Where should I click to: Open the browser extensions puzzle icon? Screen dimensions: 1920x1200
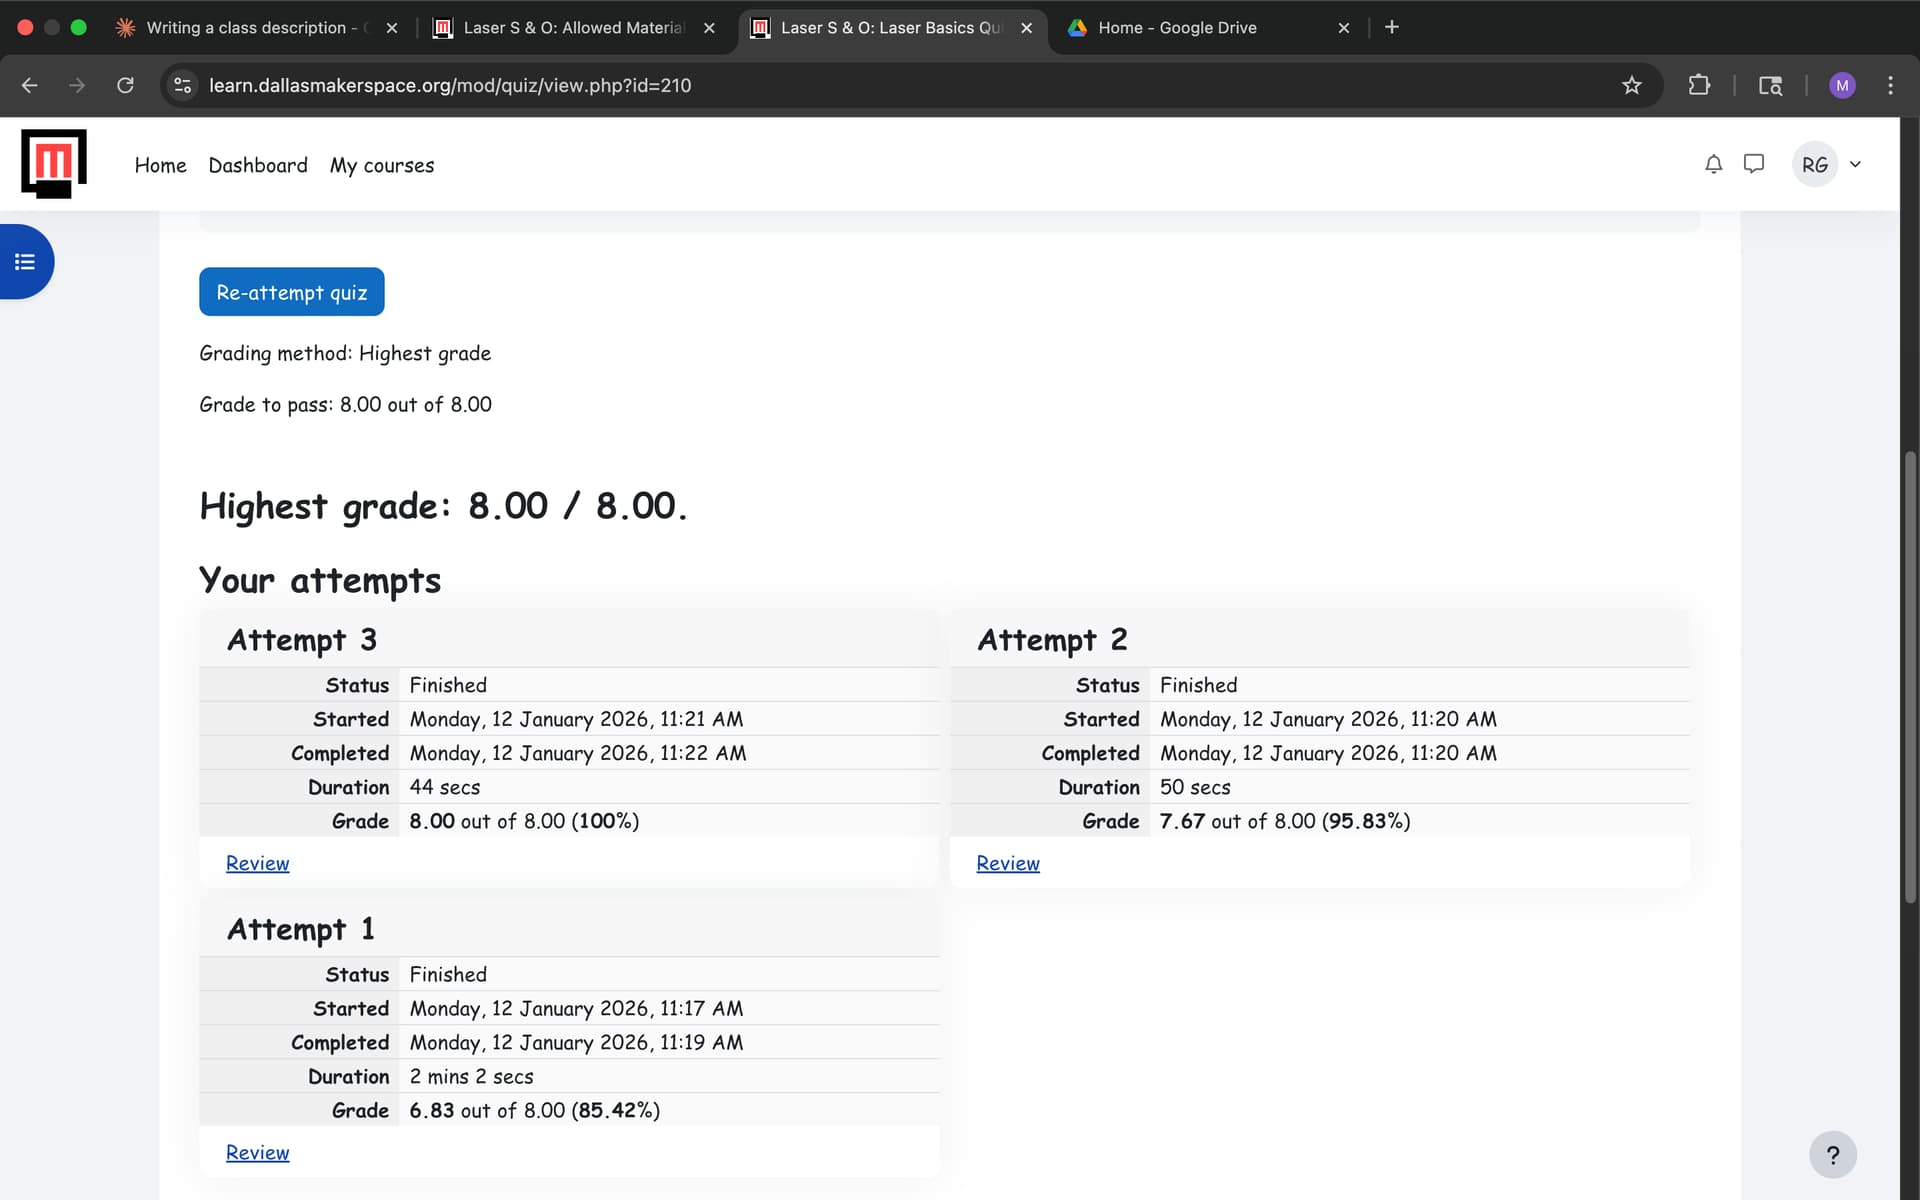click(x=1699, y=85)
